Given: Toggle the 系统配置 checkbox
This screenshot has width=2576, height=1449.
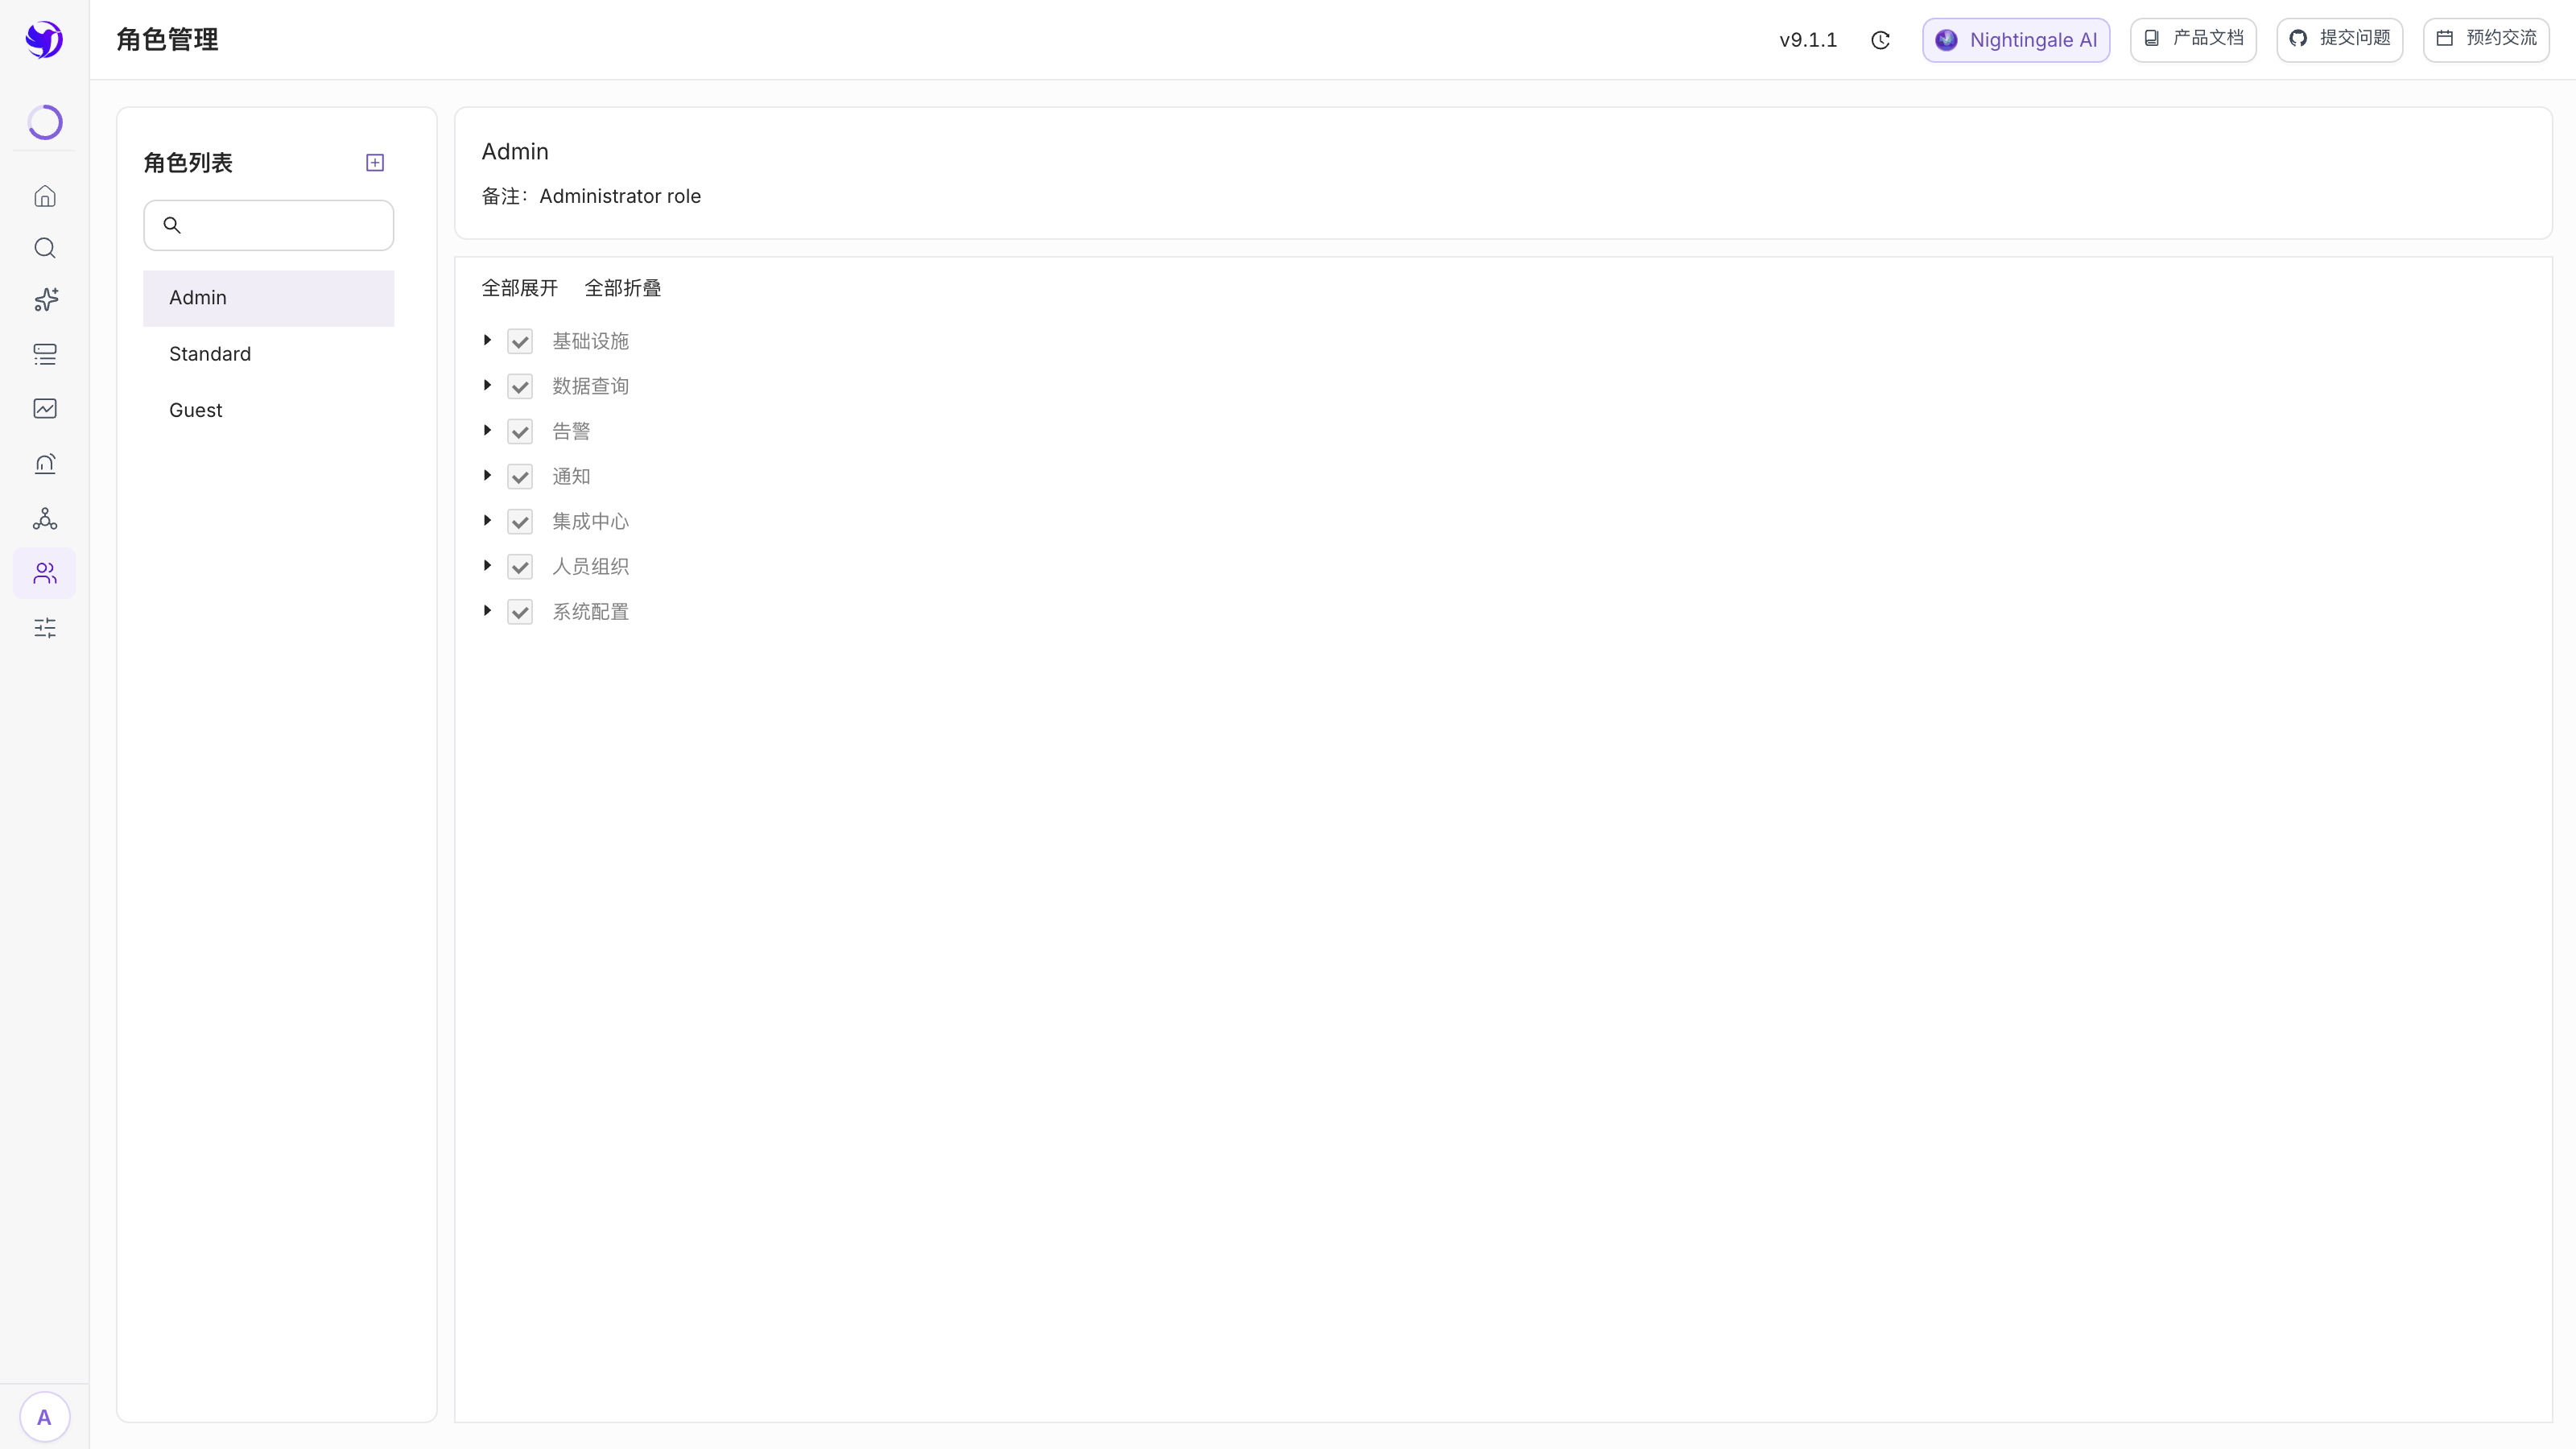Looking at the screenshot, I should click(x=520, y=611).
